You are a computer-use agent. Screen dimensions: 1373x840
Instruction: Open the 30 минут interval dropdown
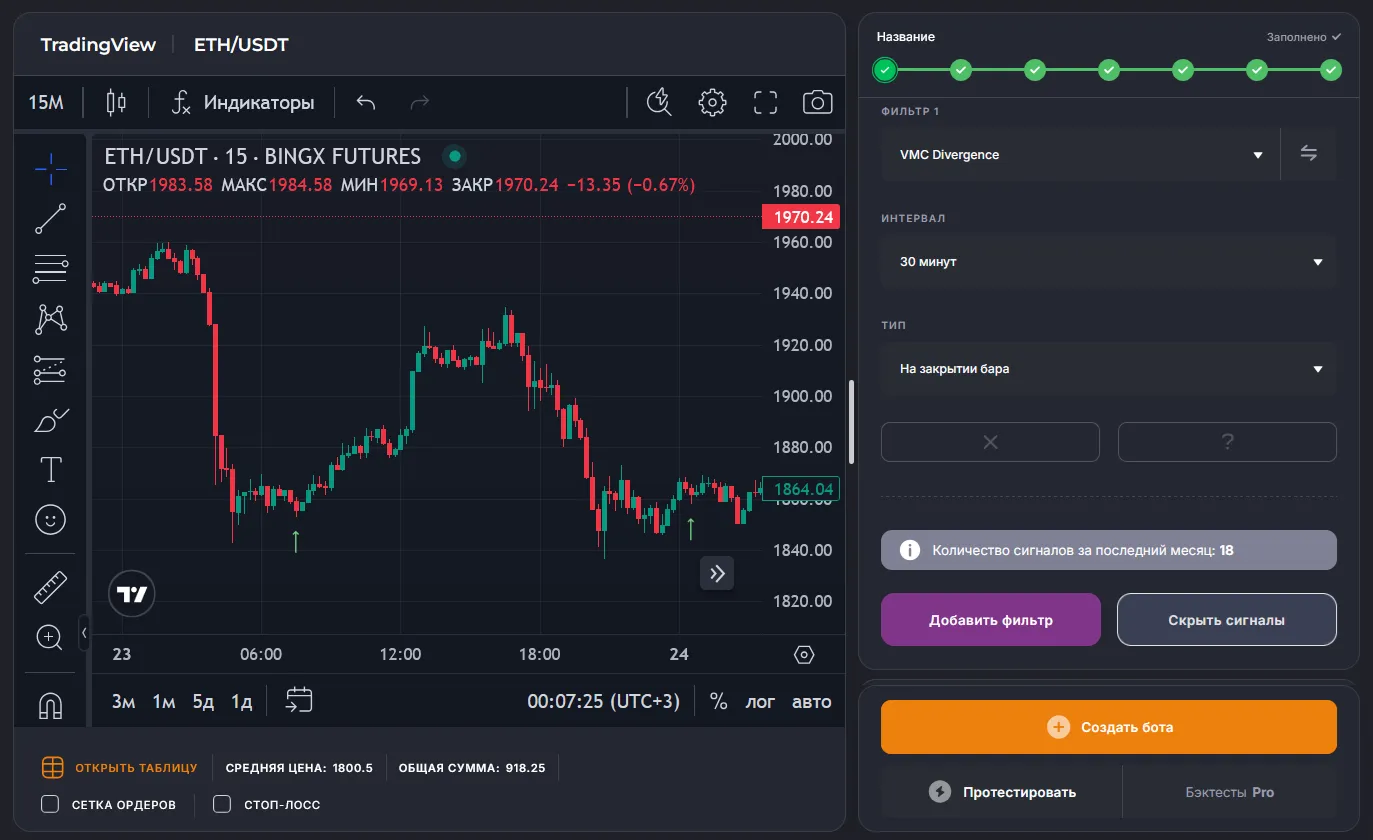1108,262
